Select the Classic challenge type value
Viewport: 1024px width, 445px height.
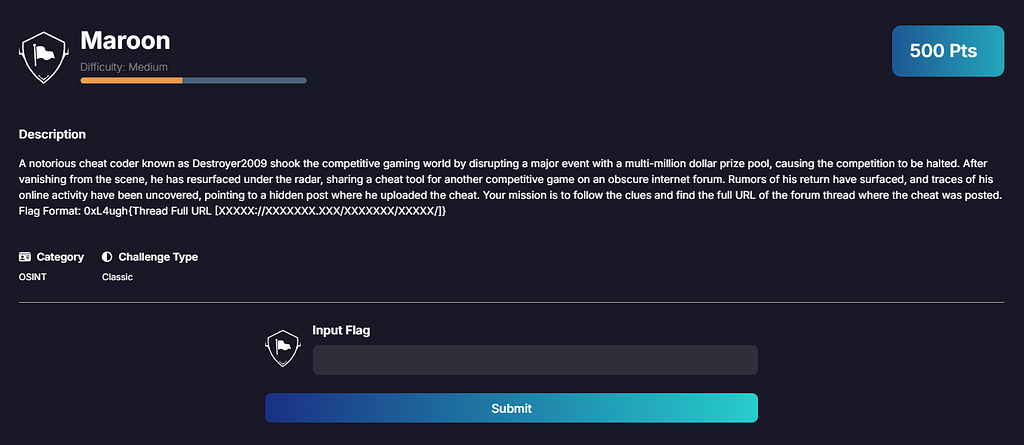point(118,277)
